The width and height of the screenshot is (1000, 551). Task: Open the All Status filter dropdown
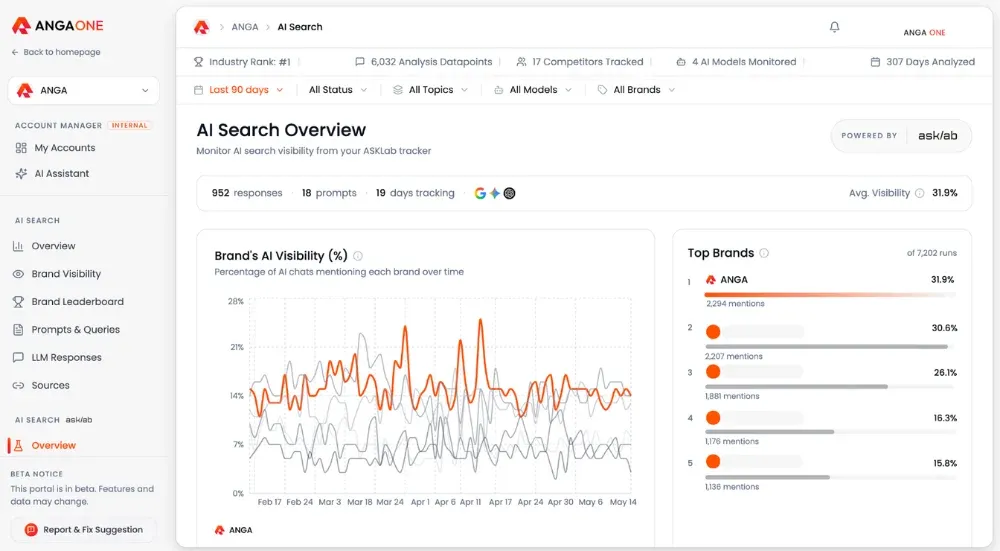pos(338,90)
